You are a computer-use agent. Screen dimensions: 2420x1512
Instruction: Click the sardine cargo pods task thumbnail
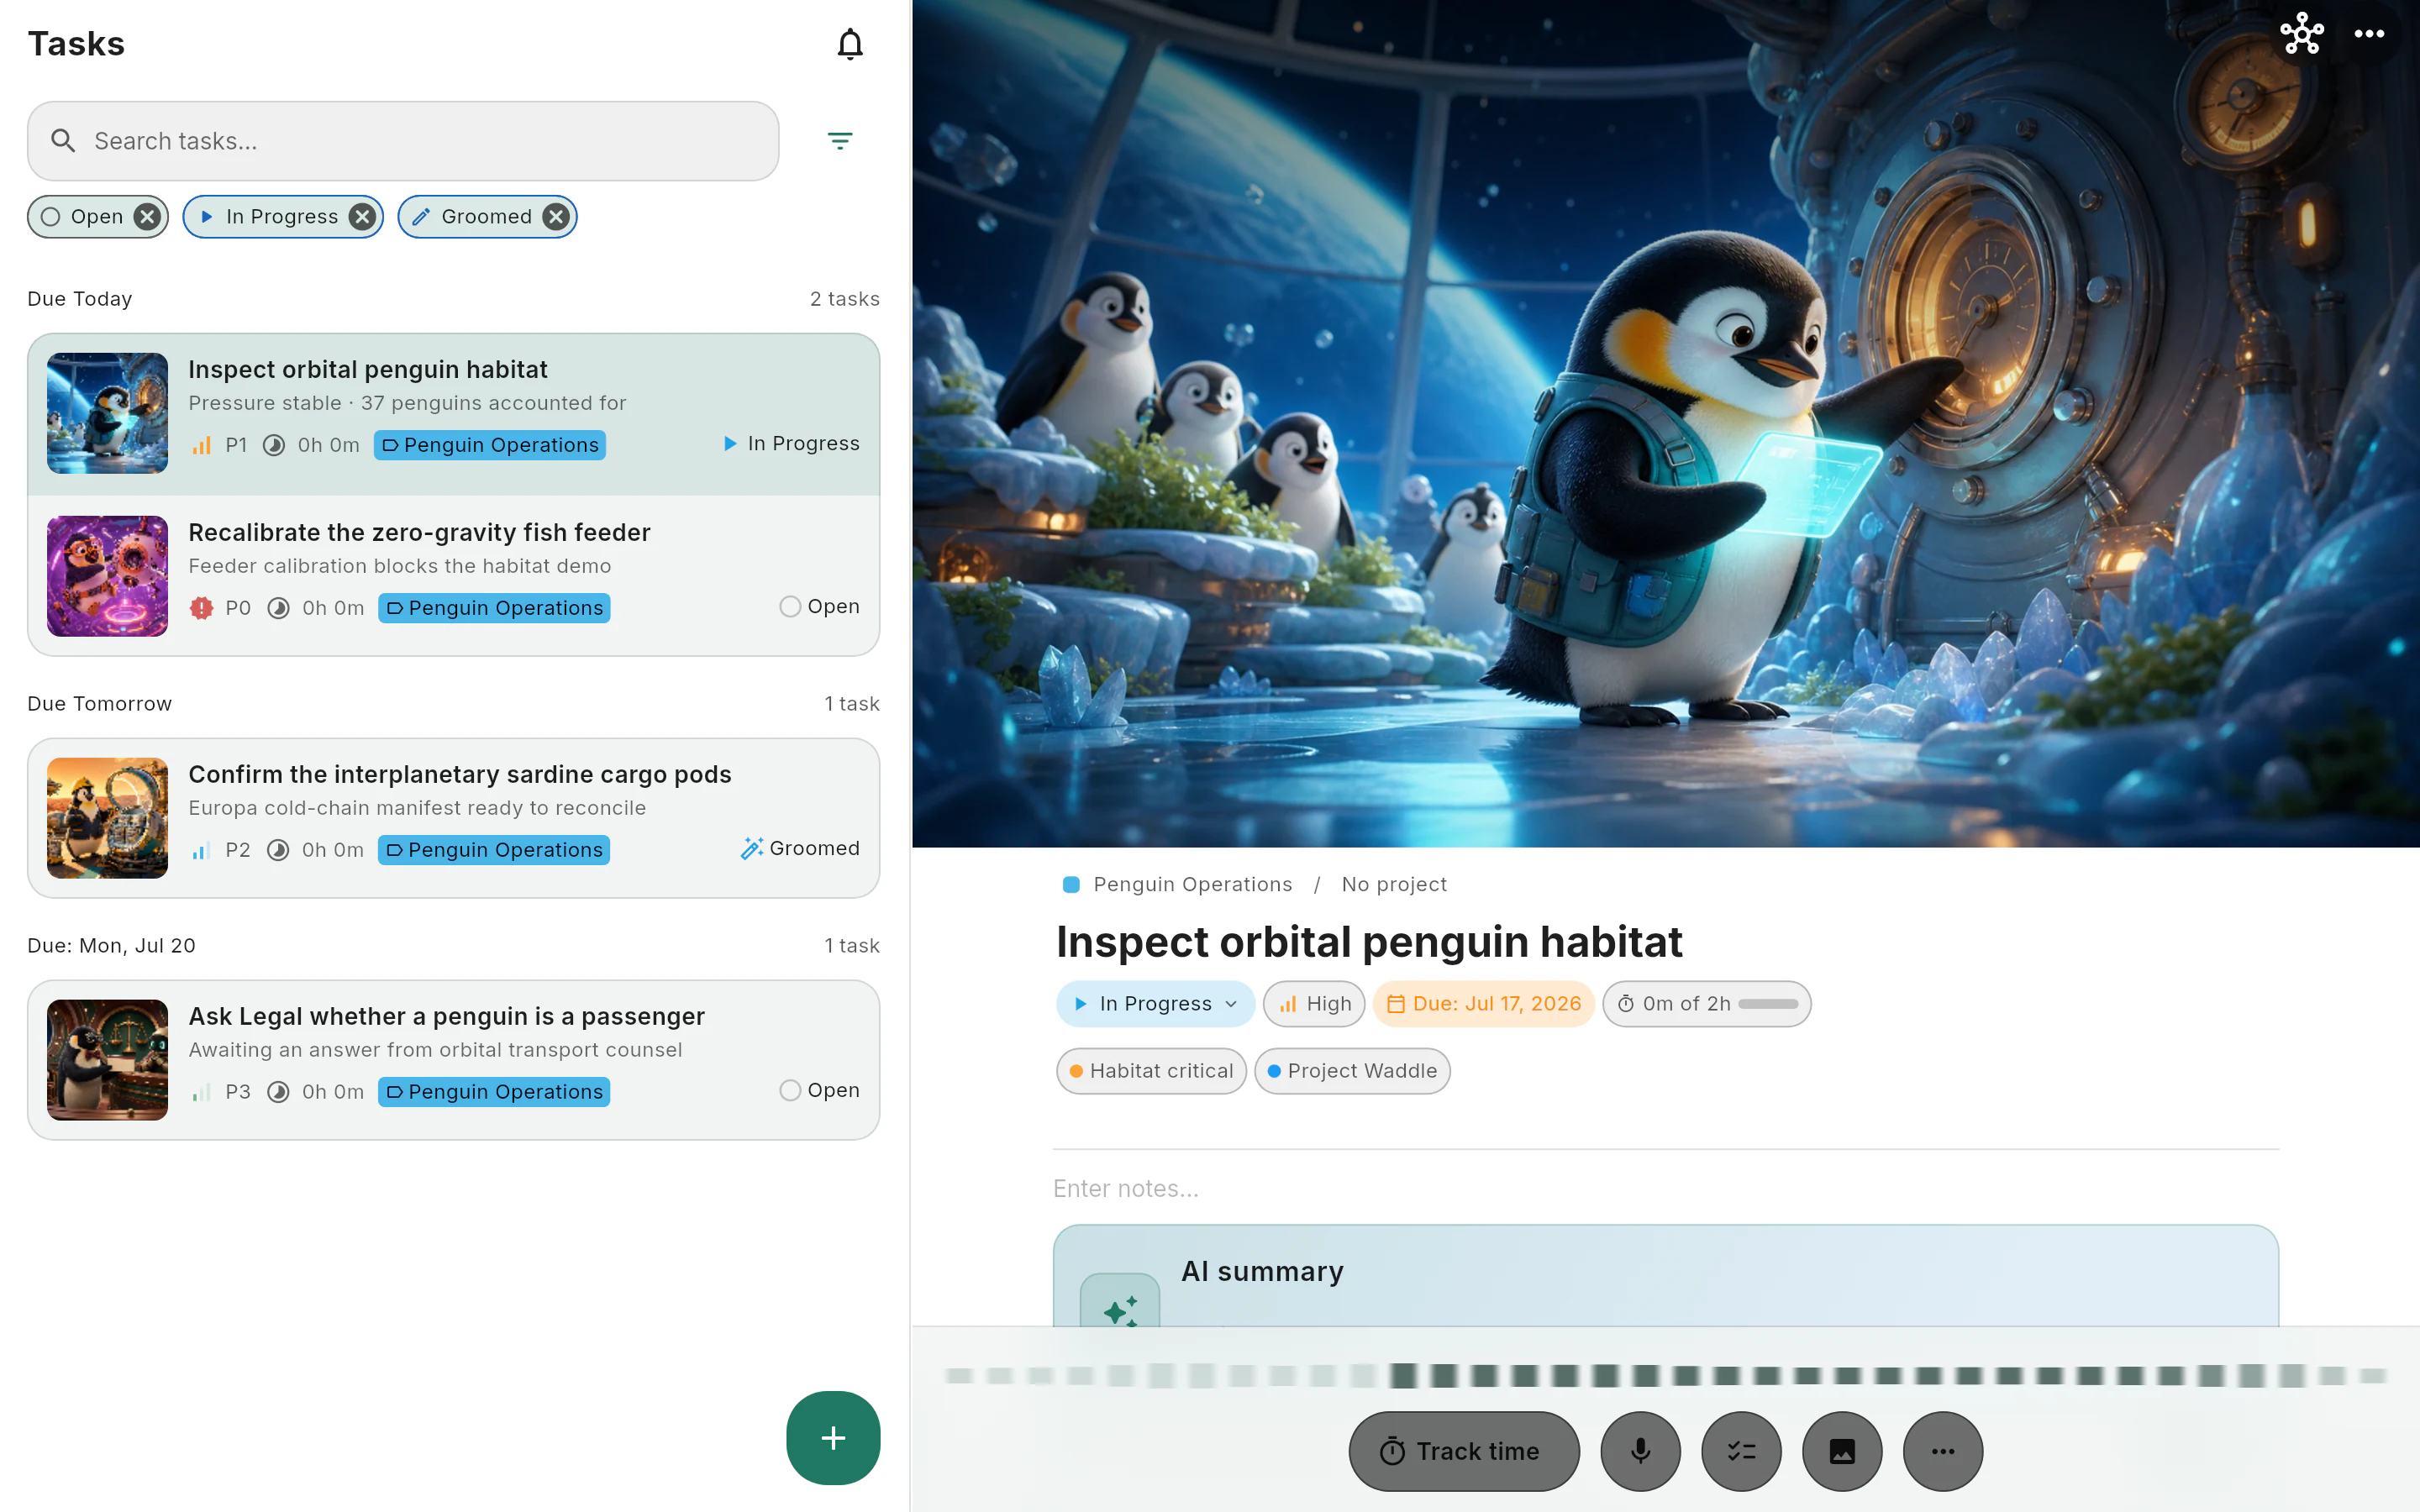coord(107,818)
